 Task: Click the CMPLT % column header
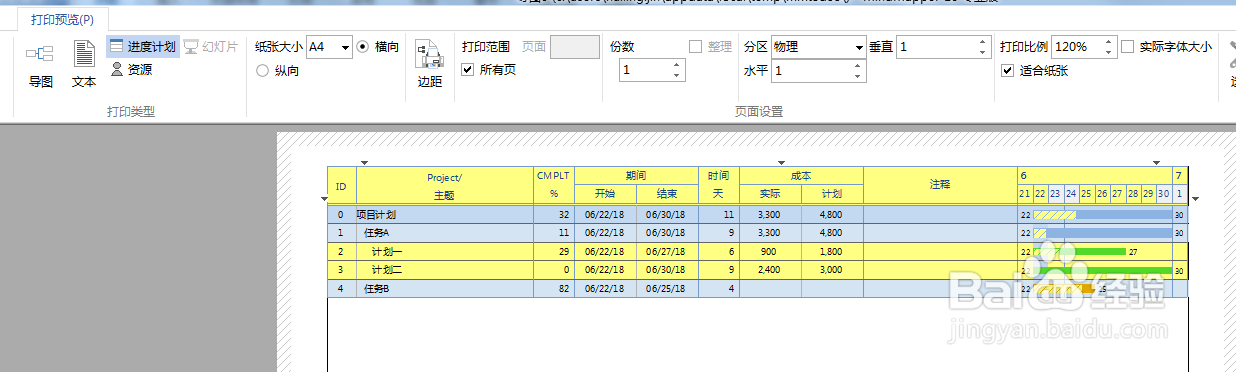(553, 185)
